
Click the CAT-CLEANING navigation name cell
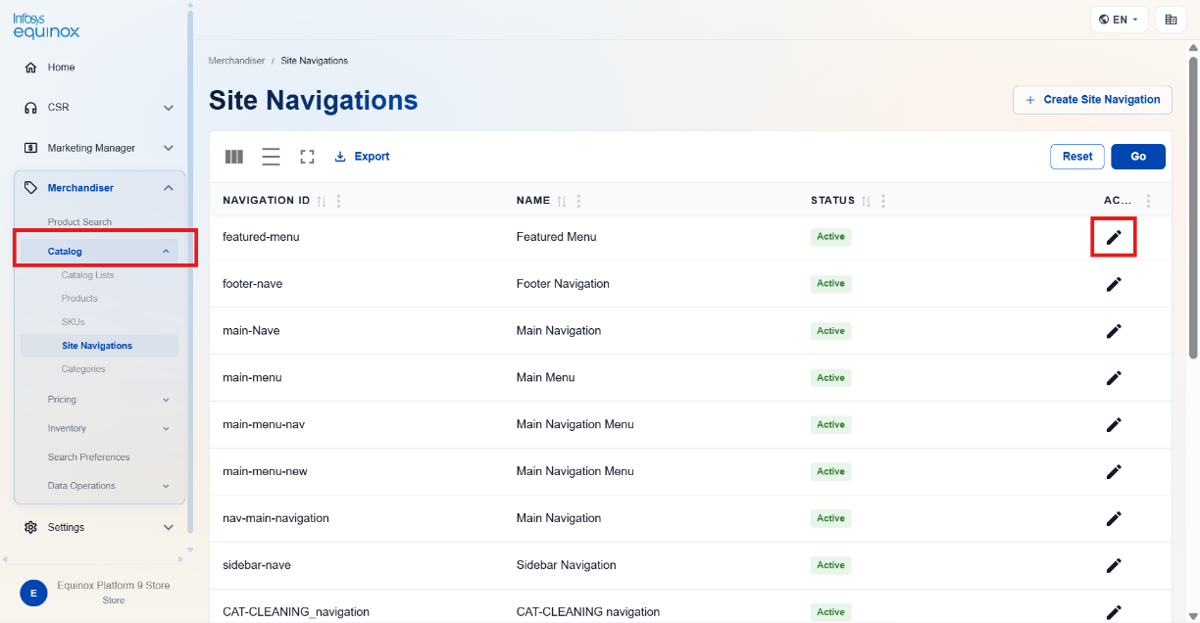(588, 612)
